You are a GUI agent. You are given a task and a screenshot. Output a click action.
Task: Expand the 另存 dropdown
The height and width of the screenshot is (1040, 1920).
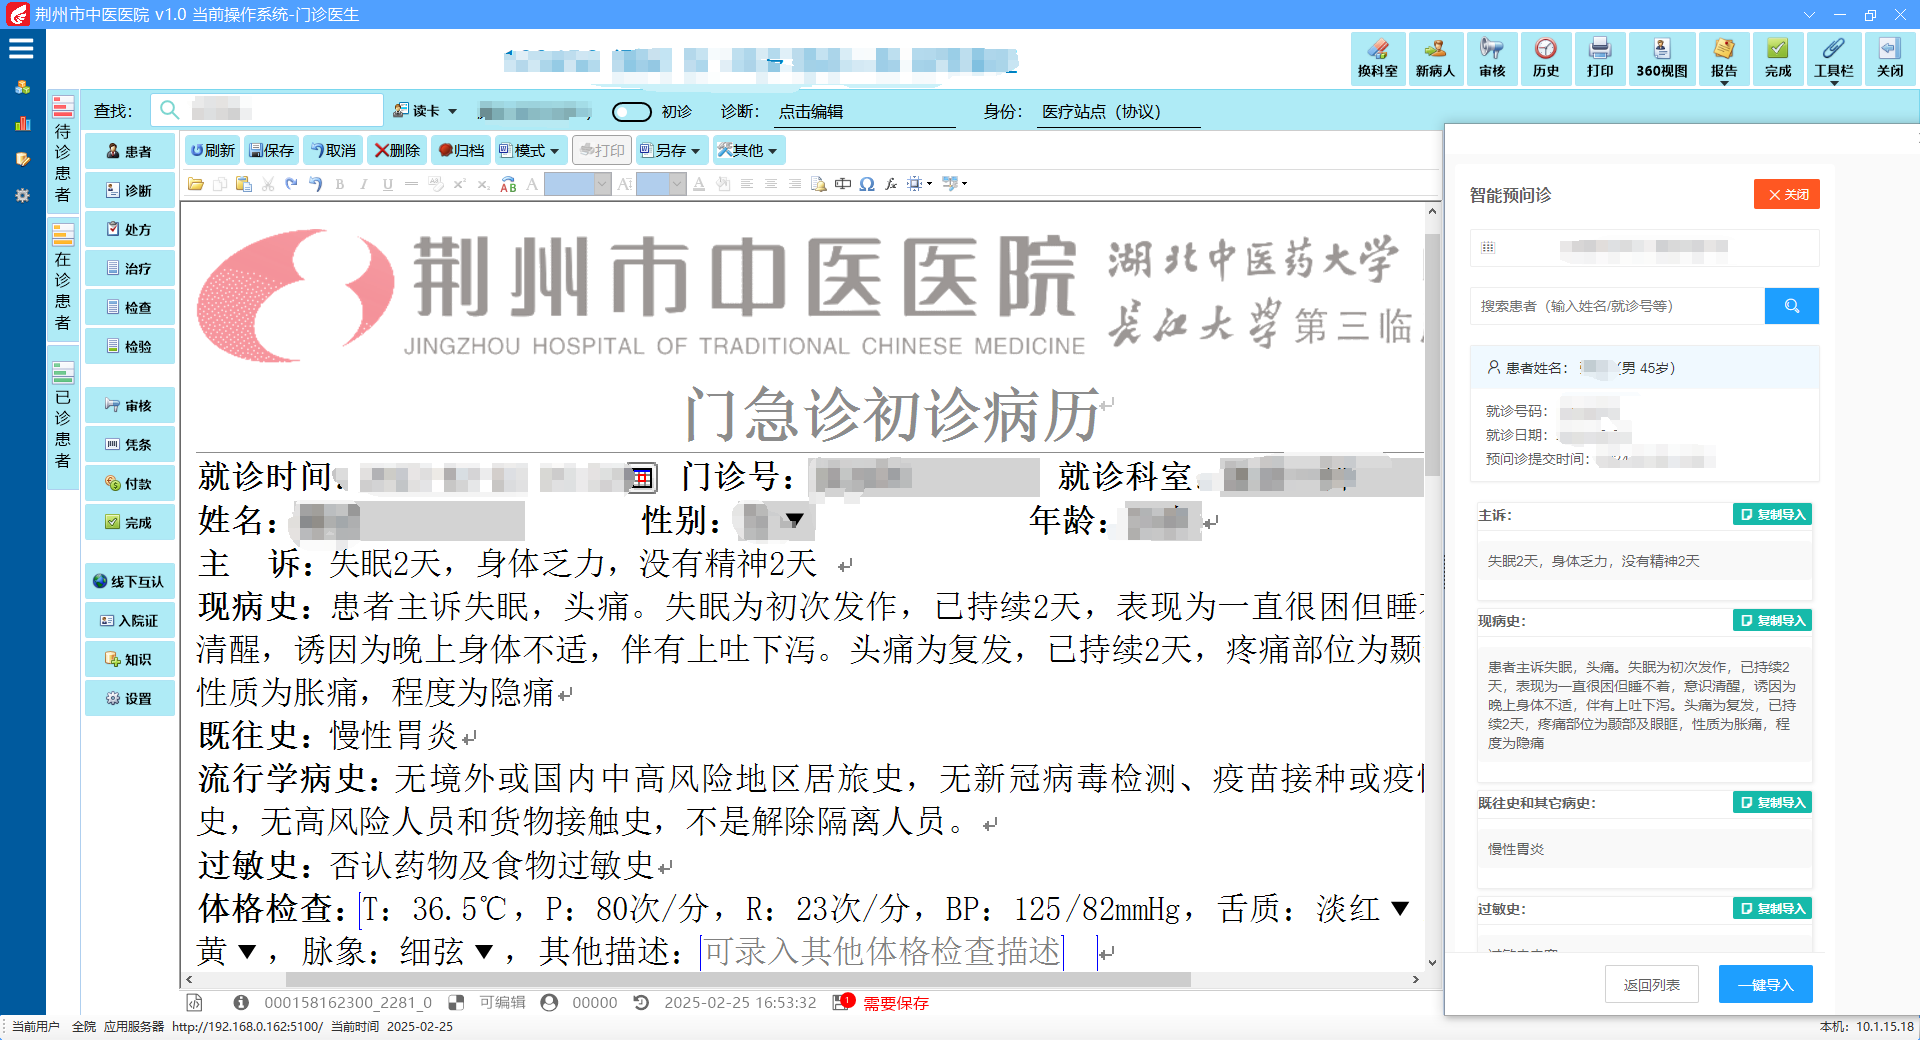tap(670, 151)
